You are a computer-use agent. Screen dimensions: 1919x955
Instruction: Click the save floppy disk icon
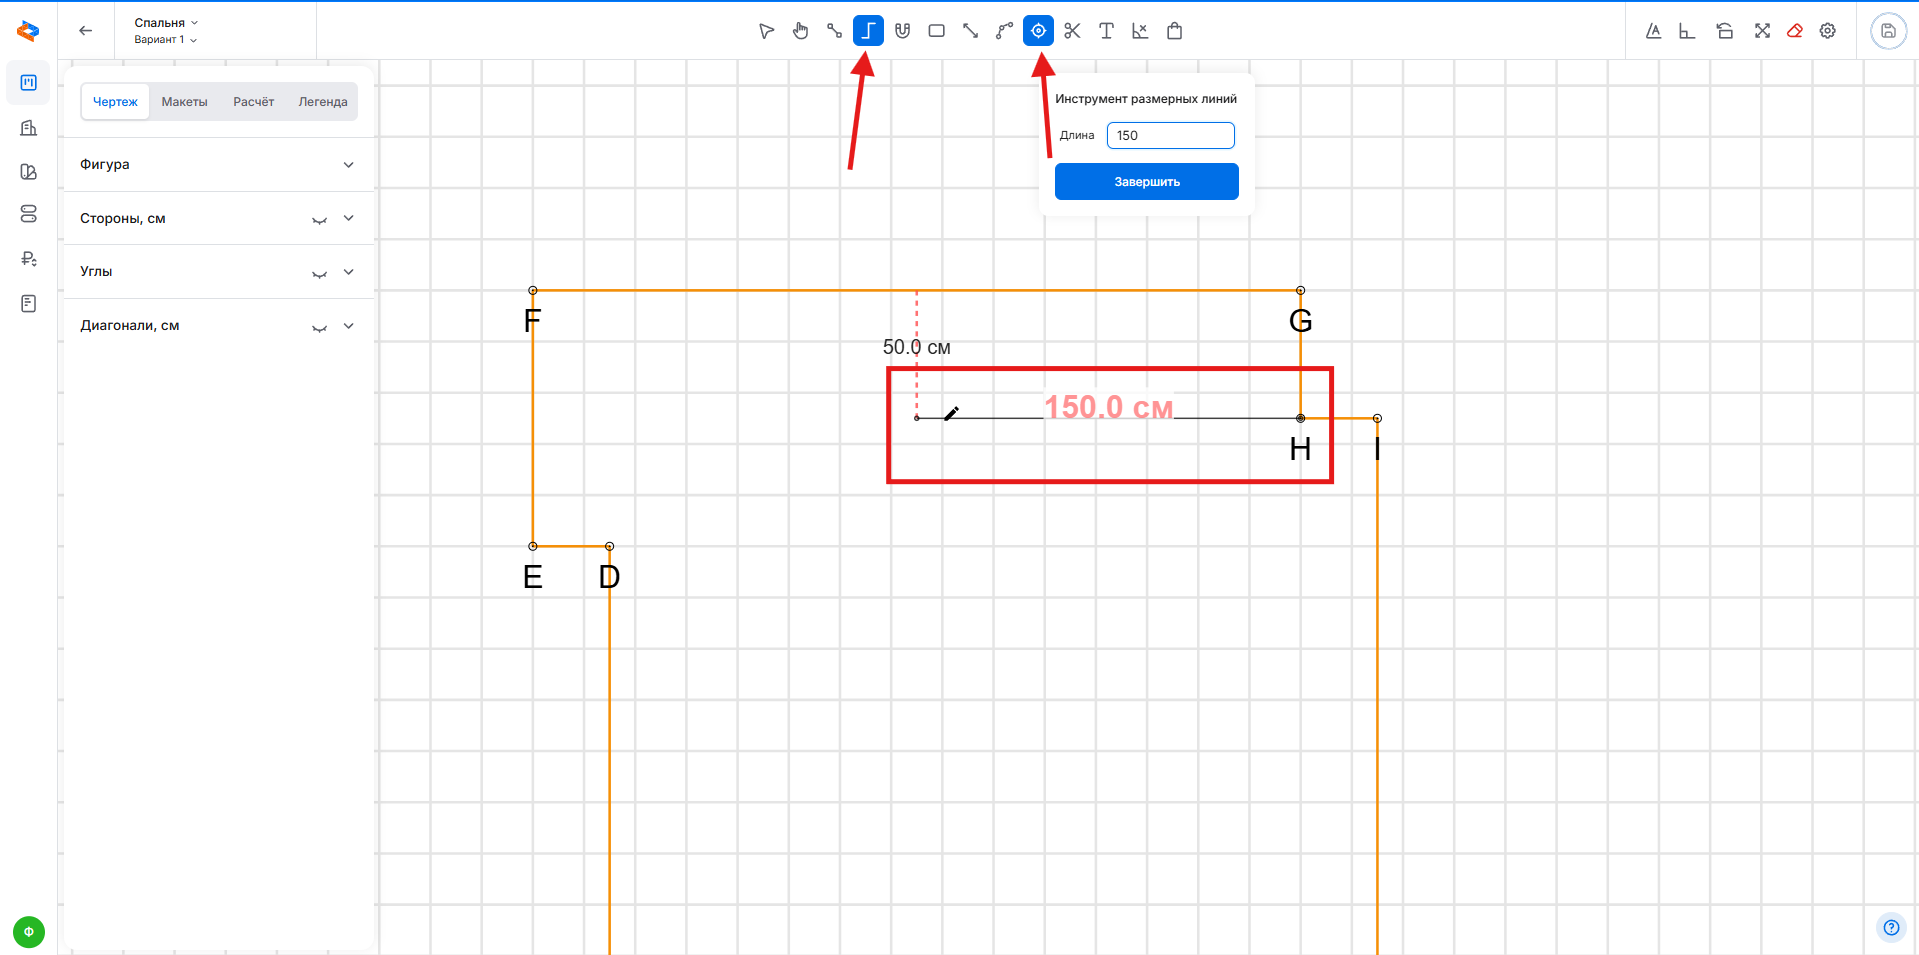(1888, 31)
